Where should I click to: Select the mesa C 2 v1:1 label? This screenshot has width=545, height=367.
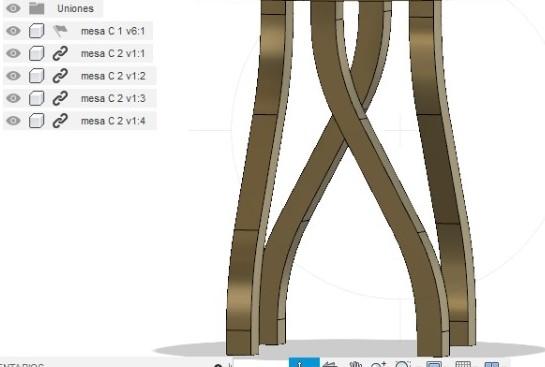coord(113,54)
